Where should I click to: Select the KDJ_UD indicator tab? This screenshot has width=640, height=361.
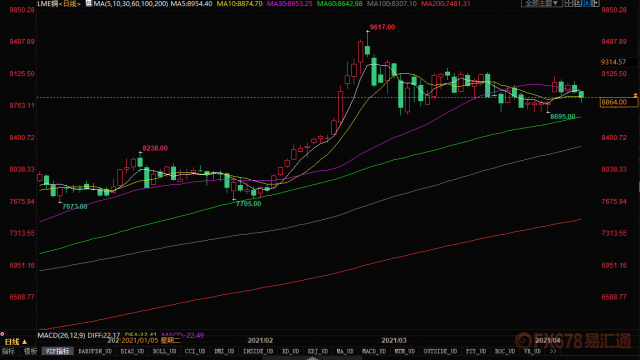318,351
